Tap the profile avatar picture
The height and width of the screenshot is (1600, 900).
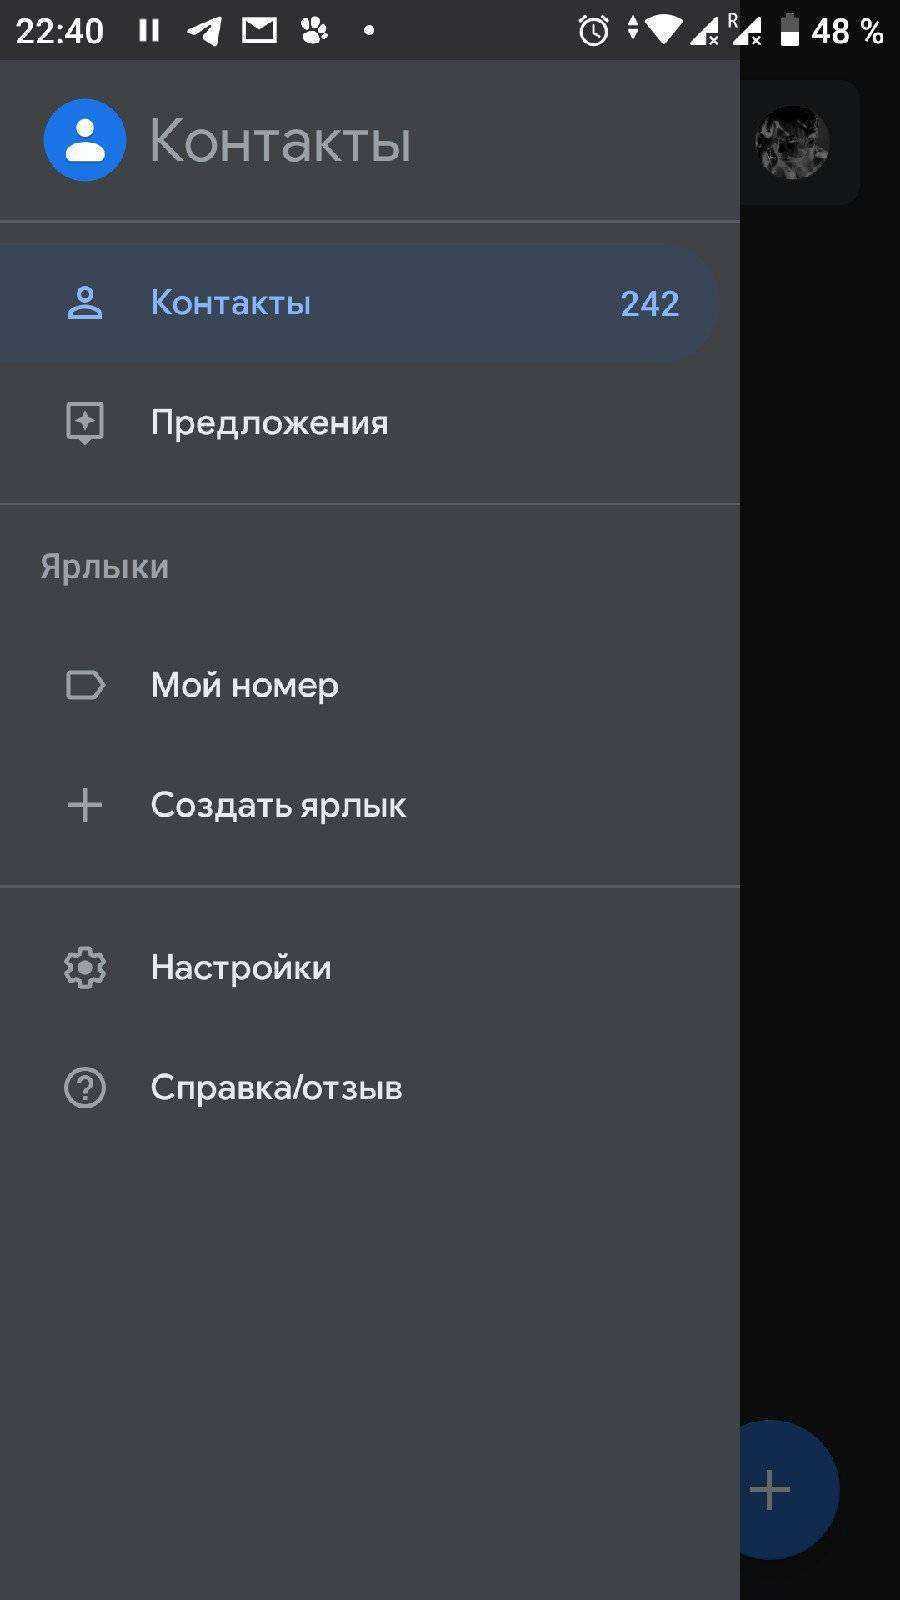coord(792,143)
